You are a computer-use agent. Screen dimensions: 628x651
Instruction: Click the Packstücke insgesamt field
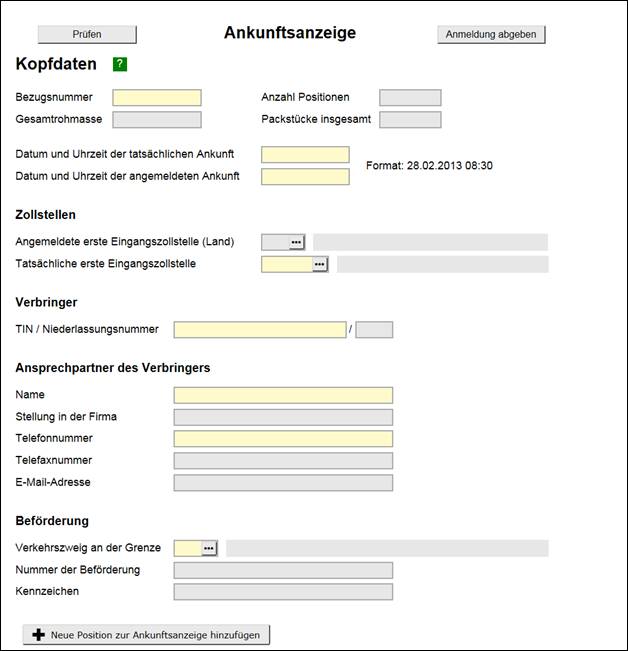[x=410, y=120]
